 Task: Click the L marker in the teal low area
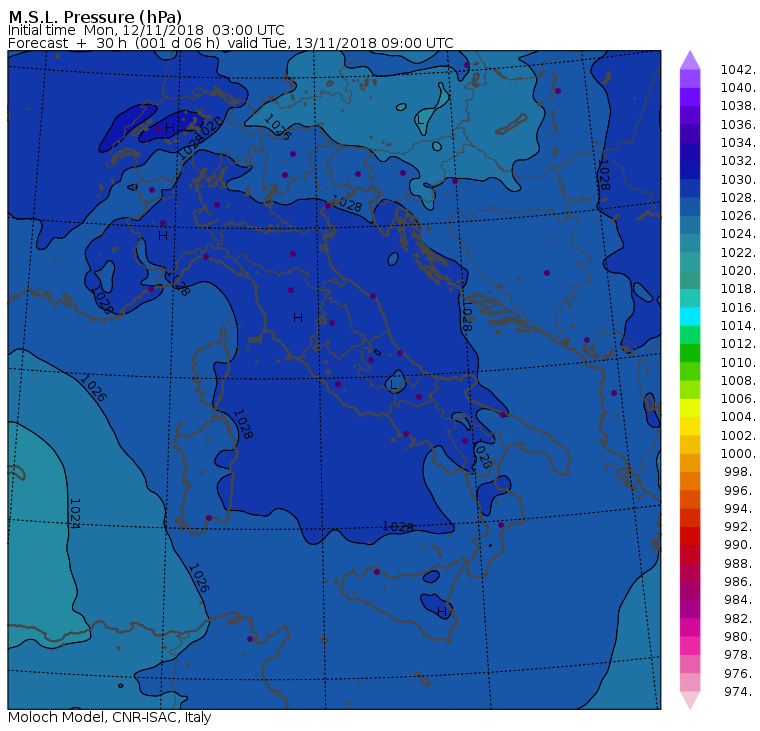coord(420,119)
